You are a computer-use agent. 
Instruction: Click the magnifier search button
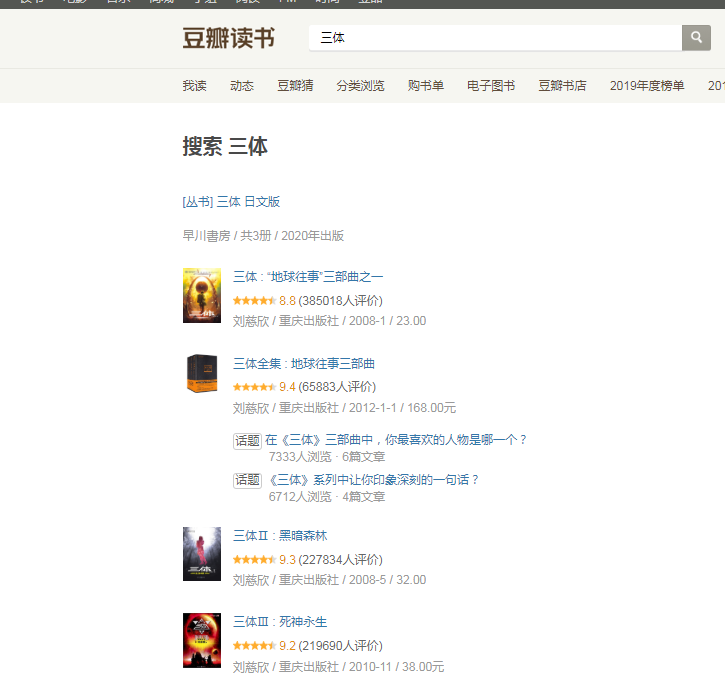tap(696, 38)
